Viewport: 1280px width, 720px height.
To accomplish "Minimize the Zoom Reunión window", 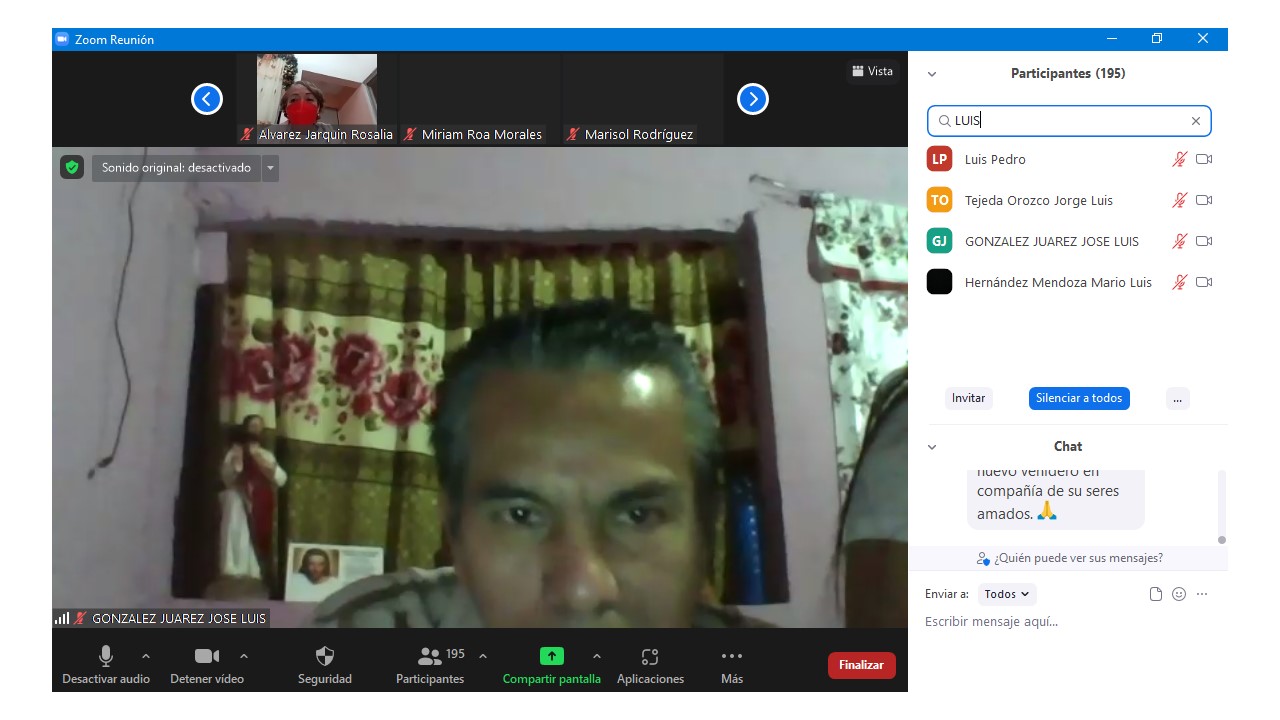I will (1112, 39).
